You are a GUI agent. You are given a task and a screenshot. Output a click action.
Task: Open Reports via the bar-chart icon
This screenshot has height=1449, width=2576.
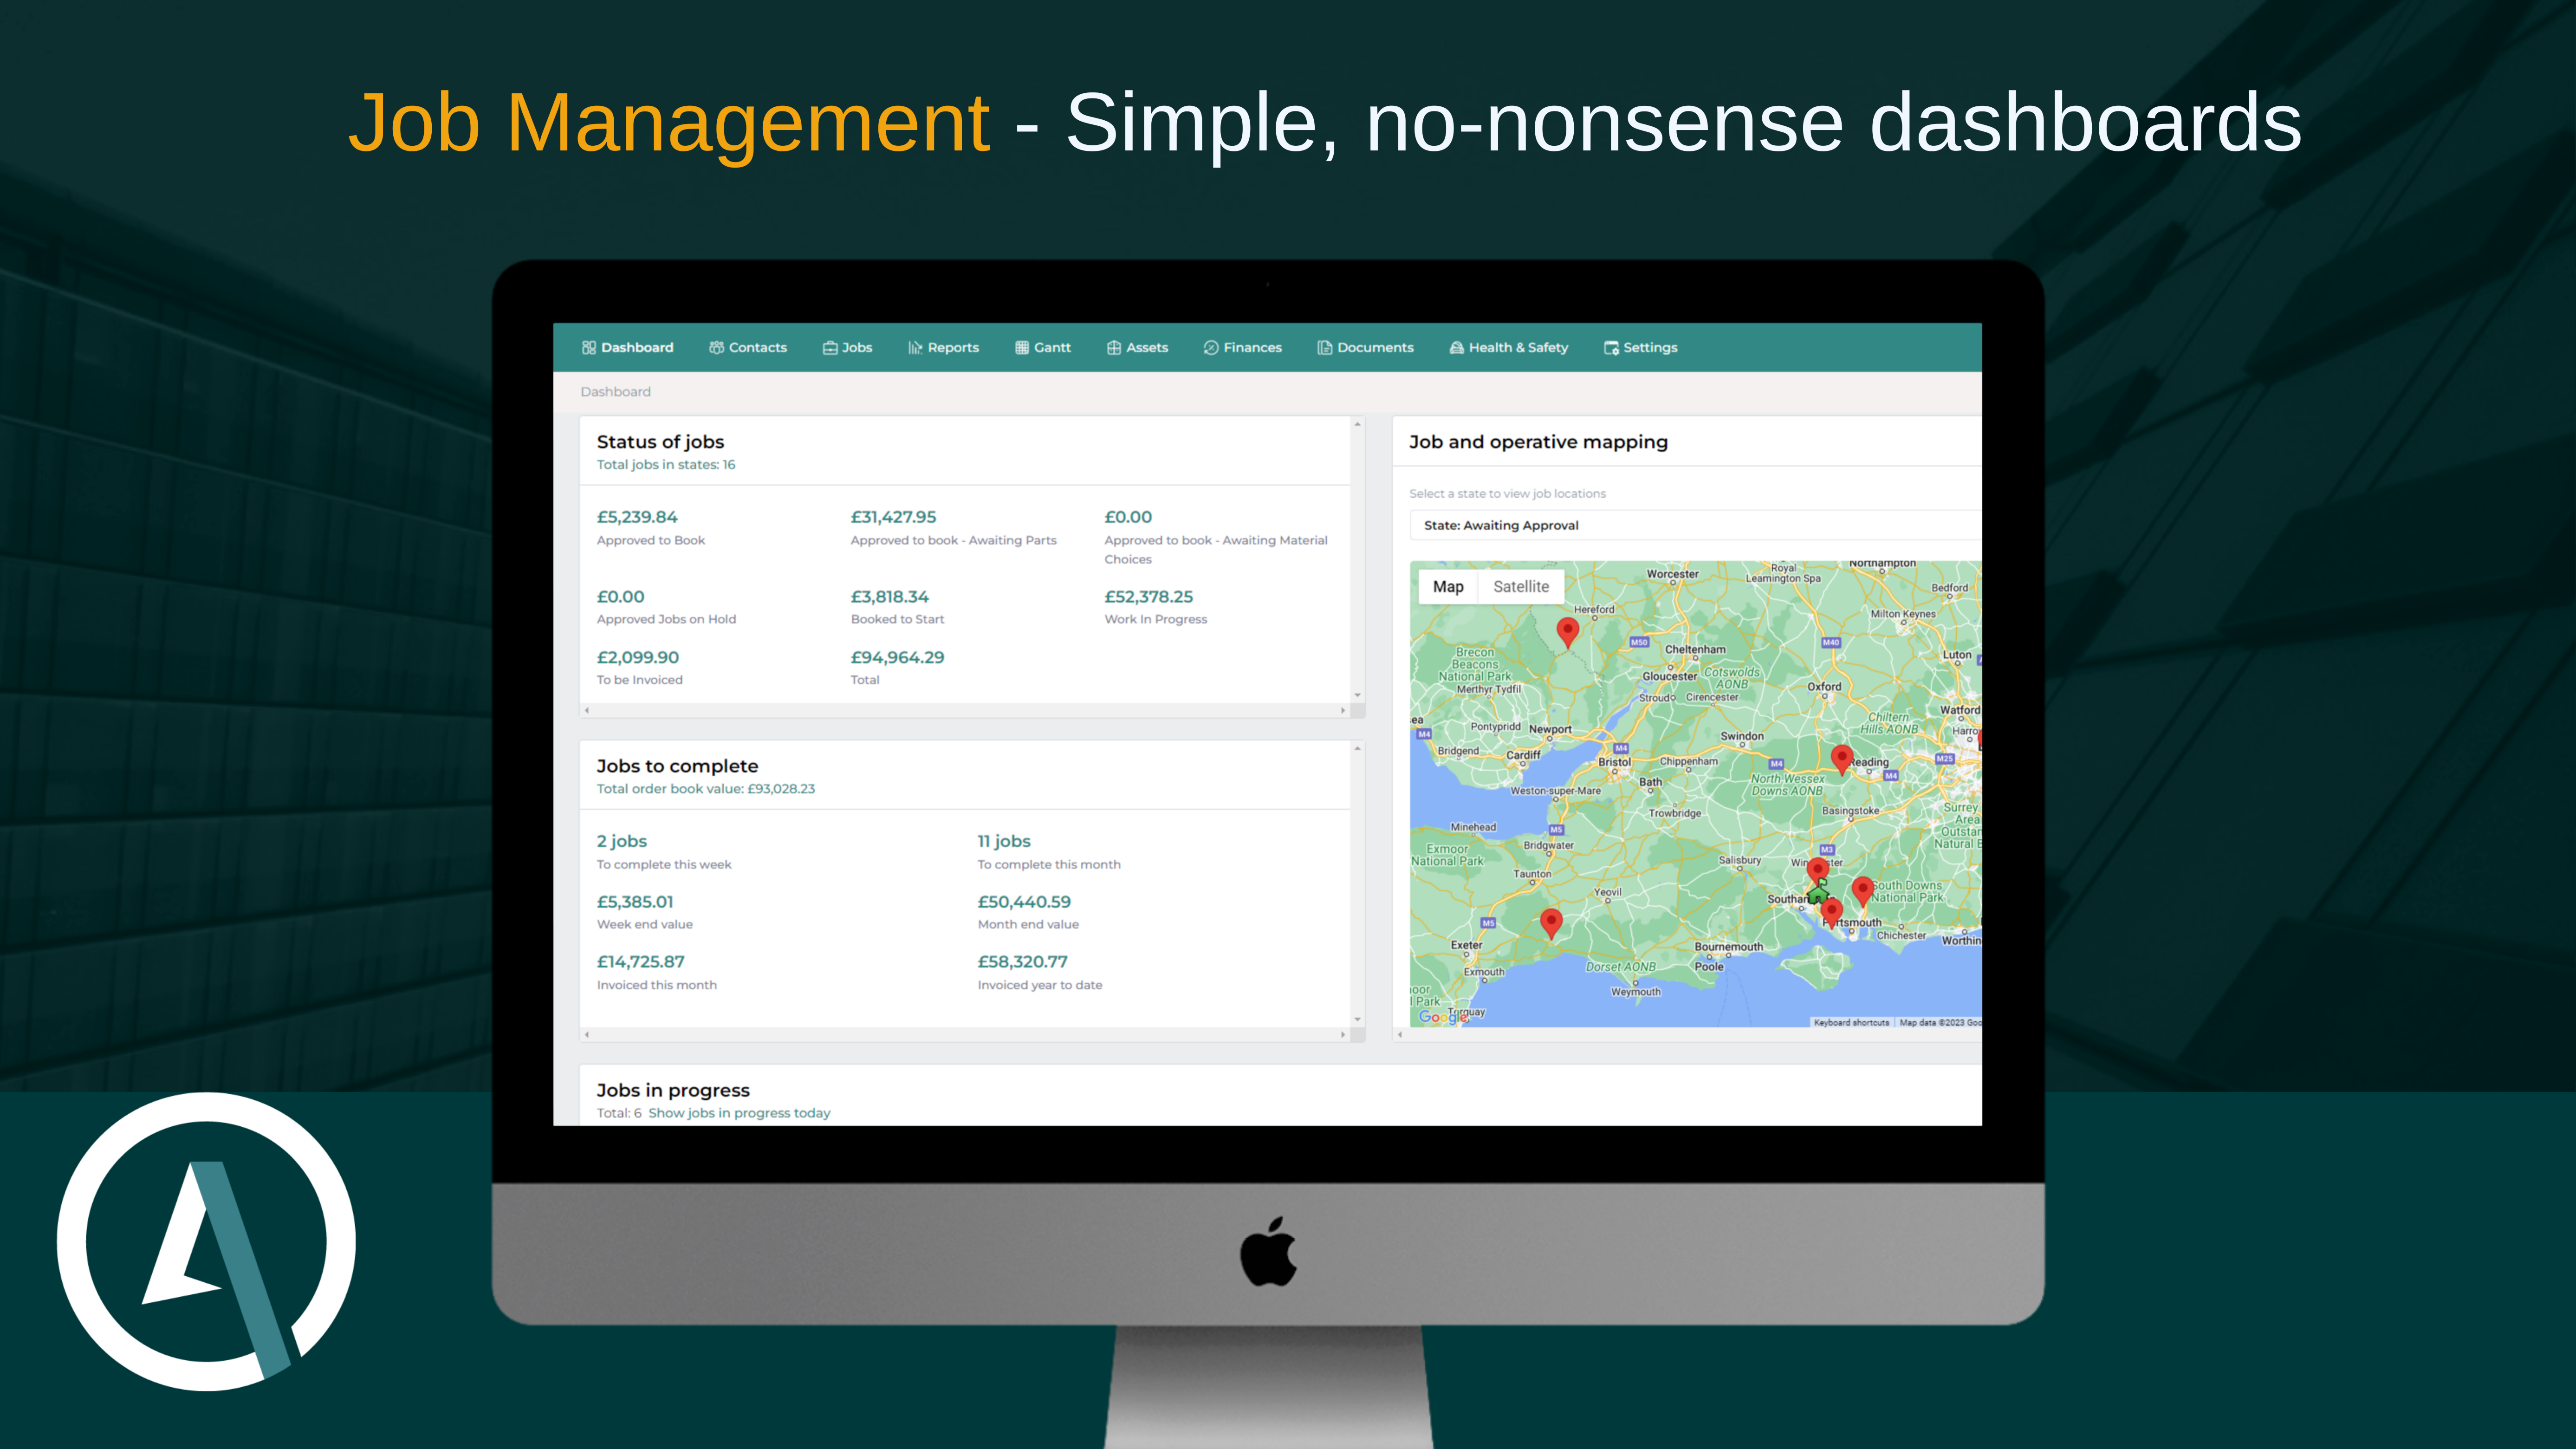click(916, 347)
